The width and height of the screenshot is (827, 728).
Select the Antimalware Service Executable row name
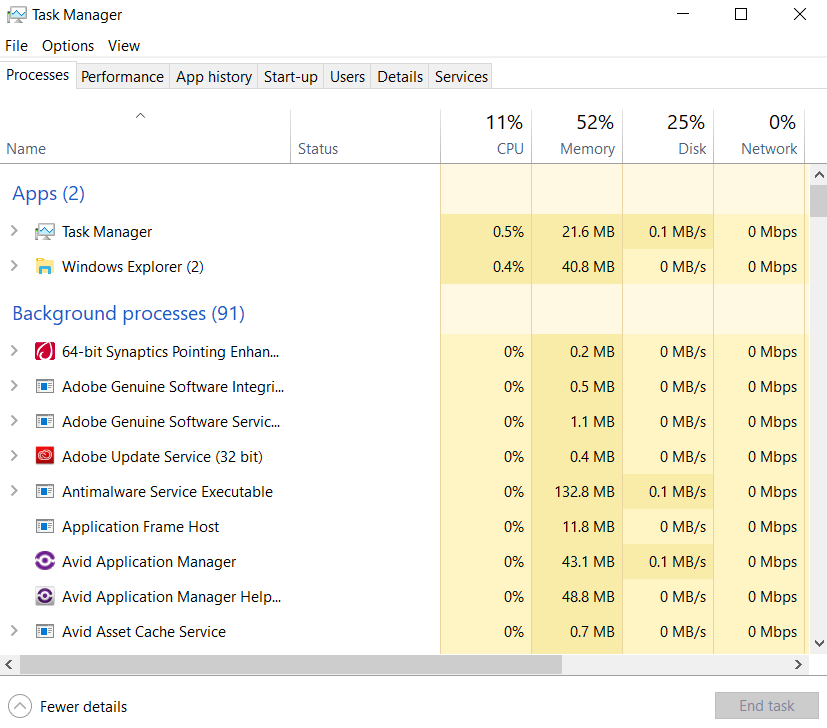click(x=167, y=492)
